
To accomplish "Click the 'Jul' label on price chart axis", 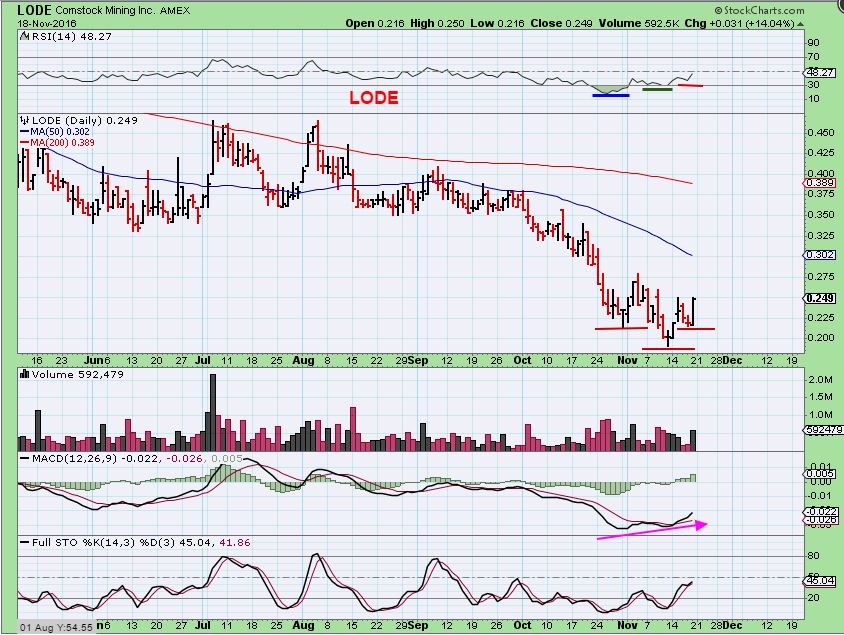I will 202,360.
